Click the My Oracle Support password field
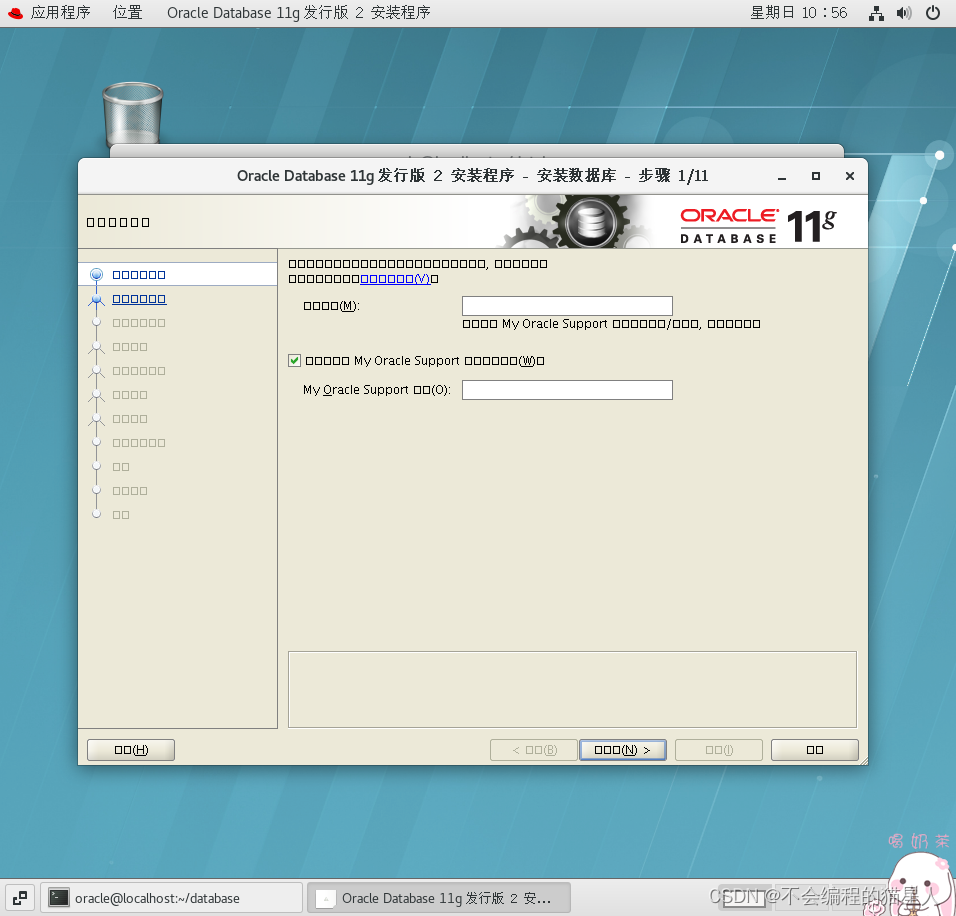Viewport: 956px width, 916px height. coord(567,390)
